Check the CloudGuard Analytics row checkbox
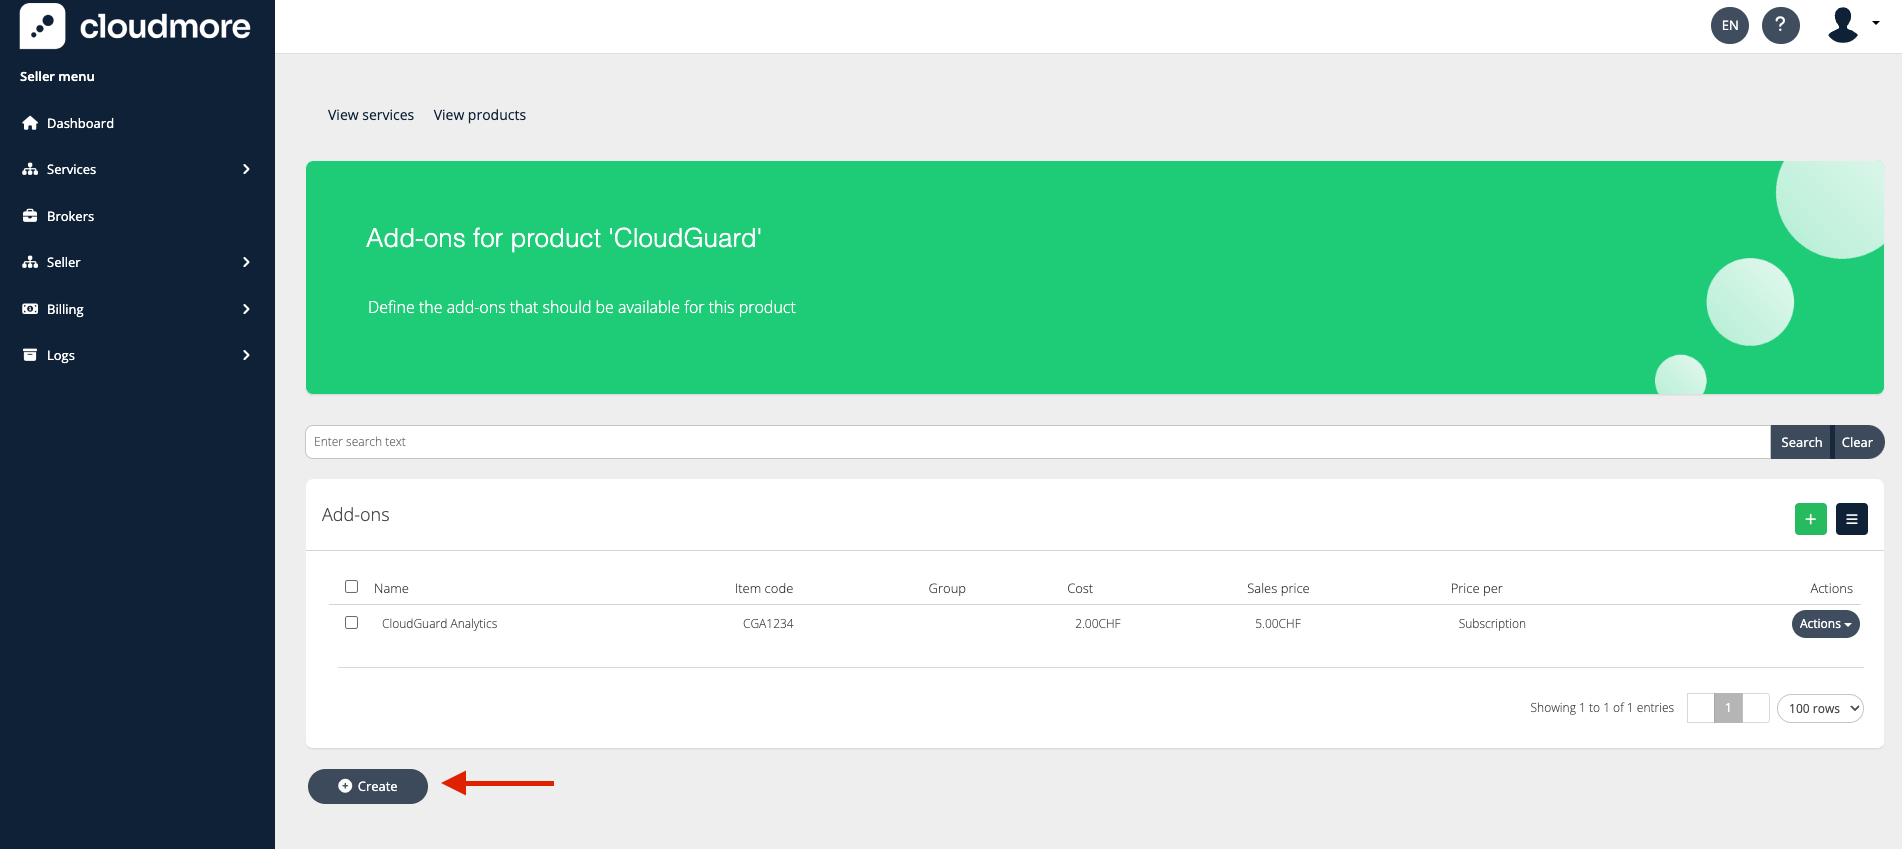This screenshot has height=849, width=1902. click(351, 622)
